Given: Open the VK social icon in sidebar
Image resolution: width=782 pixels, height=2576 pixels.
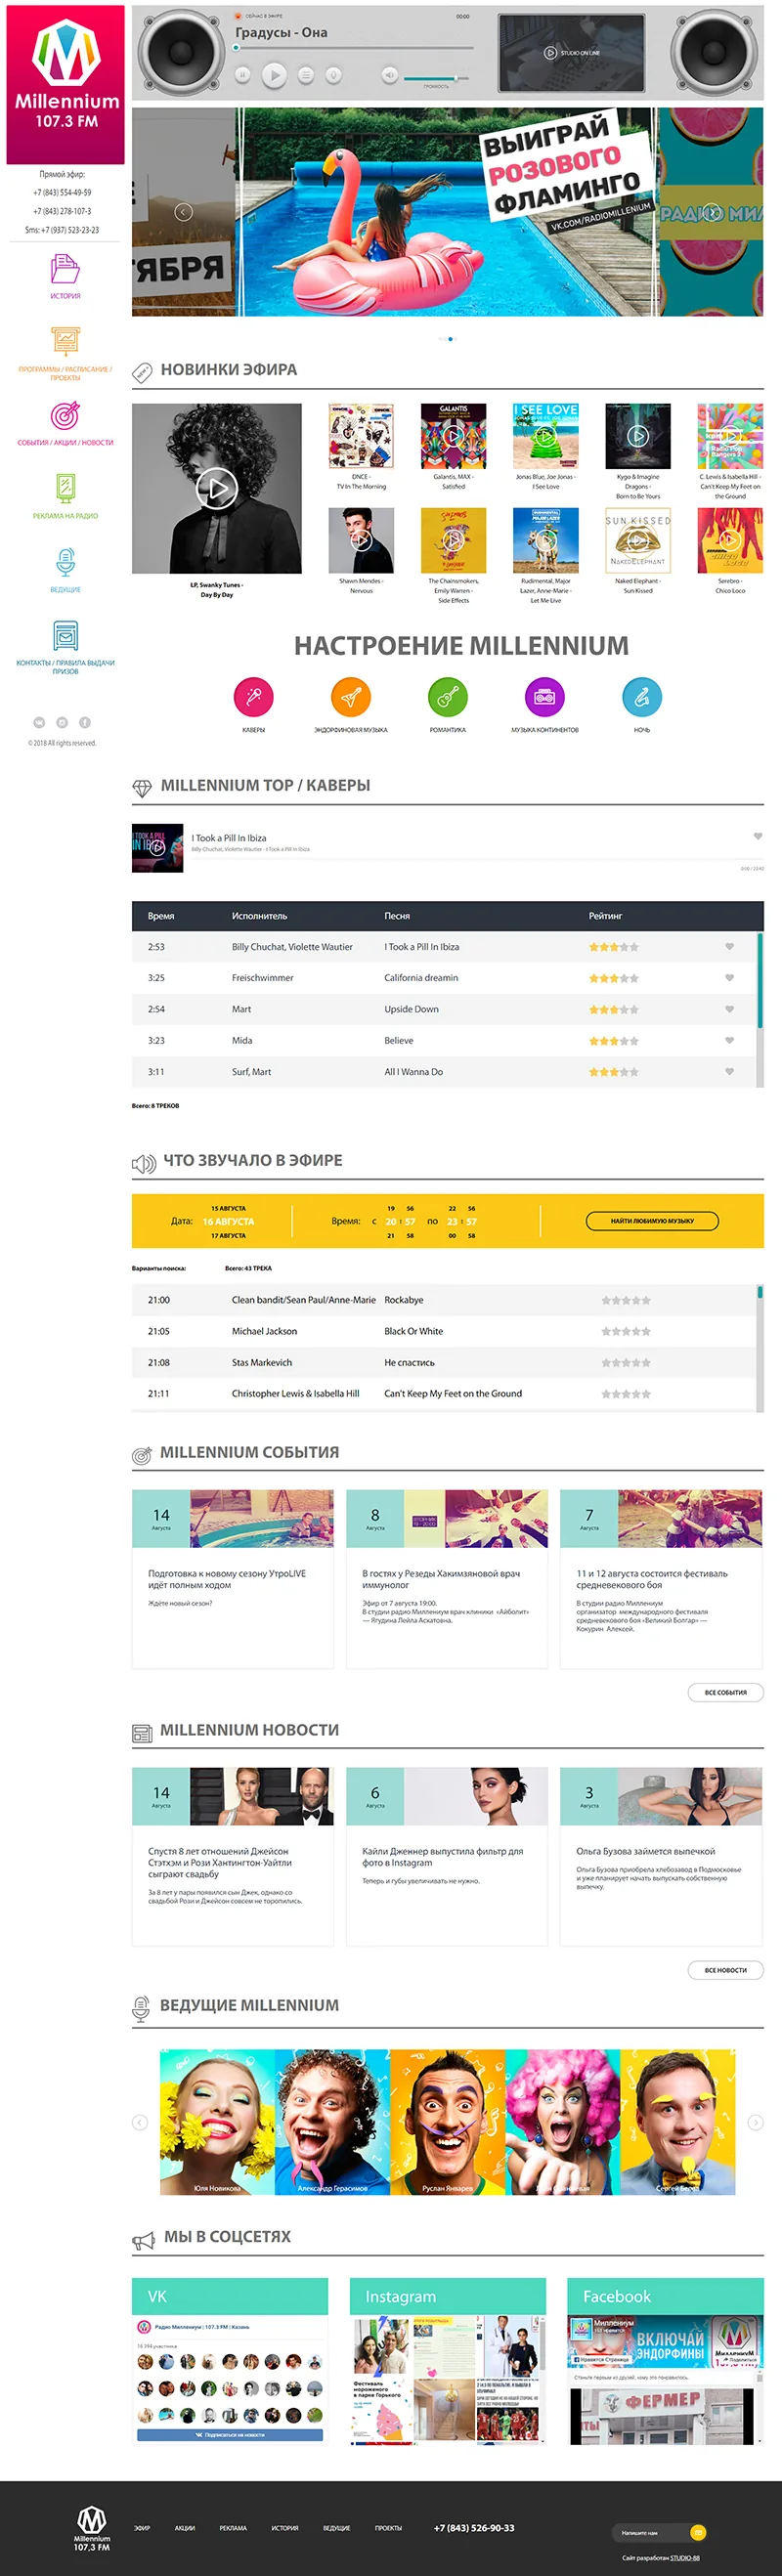Looking at the screenshot, I should pyautogui.click(x=39, y=722).
